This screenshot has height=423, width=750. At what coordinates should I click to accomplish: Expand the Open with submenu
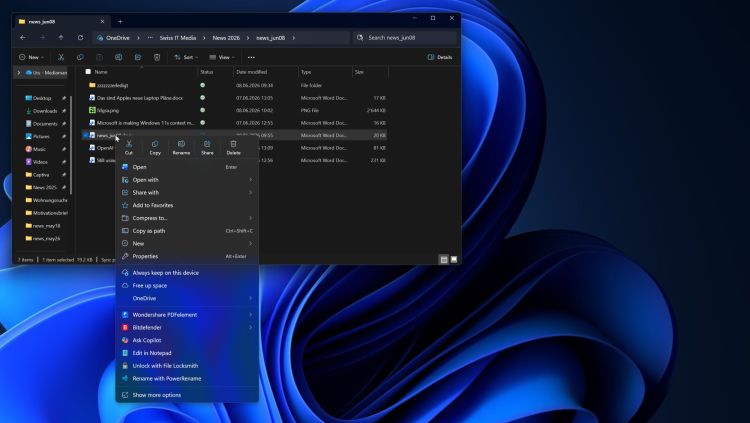187,180
